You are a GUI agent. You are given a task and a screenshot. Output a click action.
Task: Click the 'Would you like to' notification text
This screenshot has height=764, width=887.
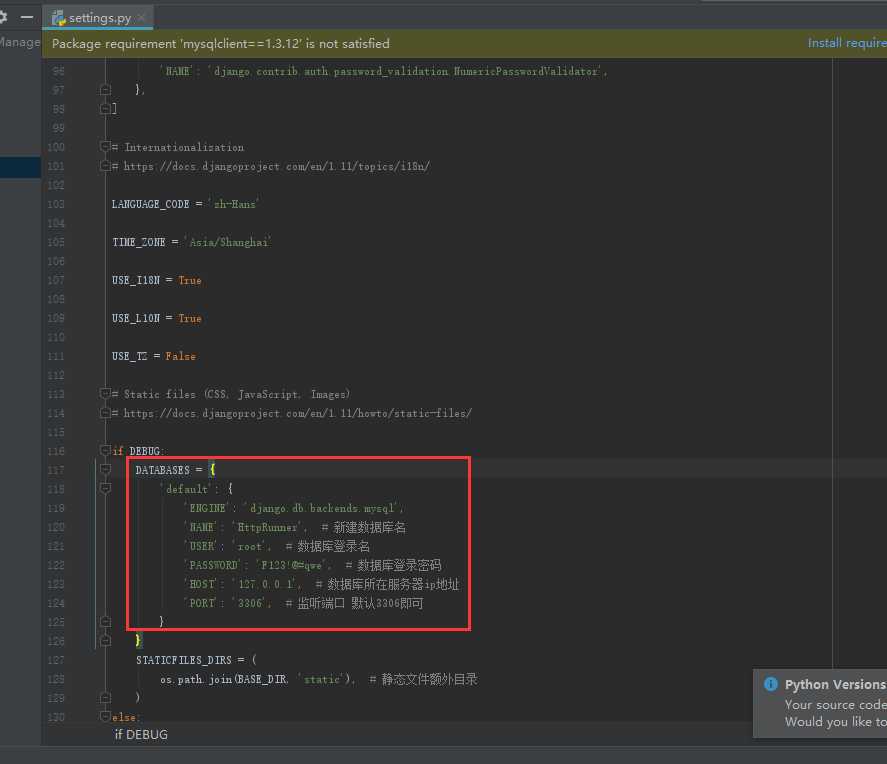coord(836,722)
